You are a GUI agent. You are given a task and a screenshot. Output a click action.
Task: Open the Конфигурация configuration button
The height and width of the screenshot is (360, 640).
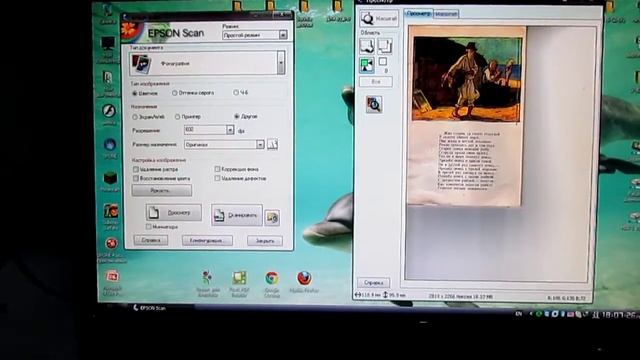pyautogui.click(x=207, y=240)
